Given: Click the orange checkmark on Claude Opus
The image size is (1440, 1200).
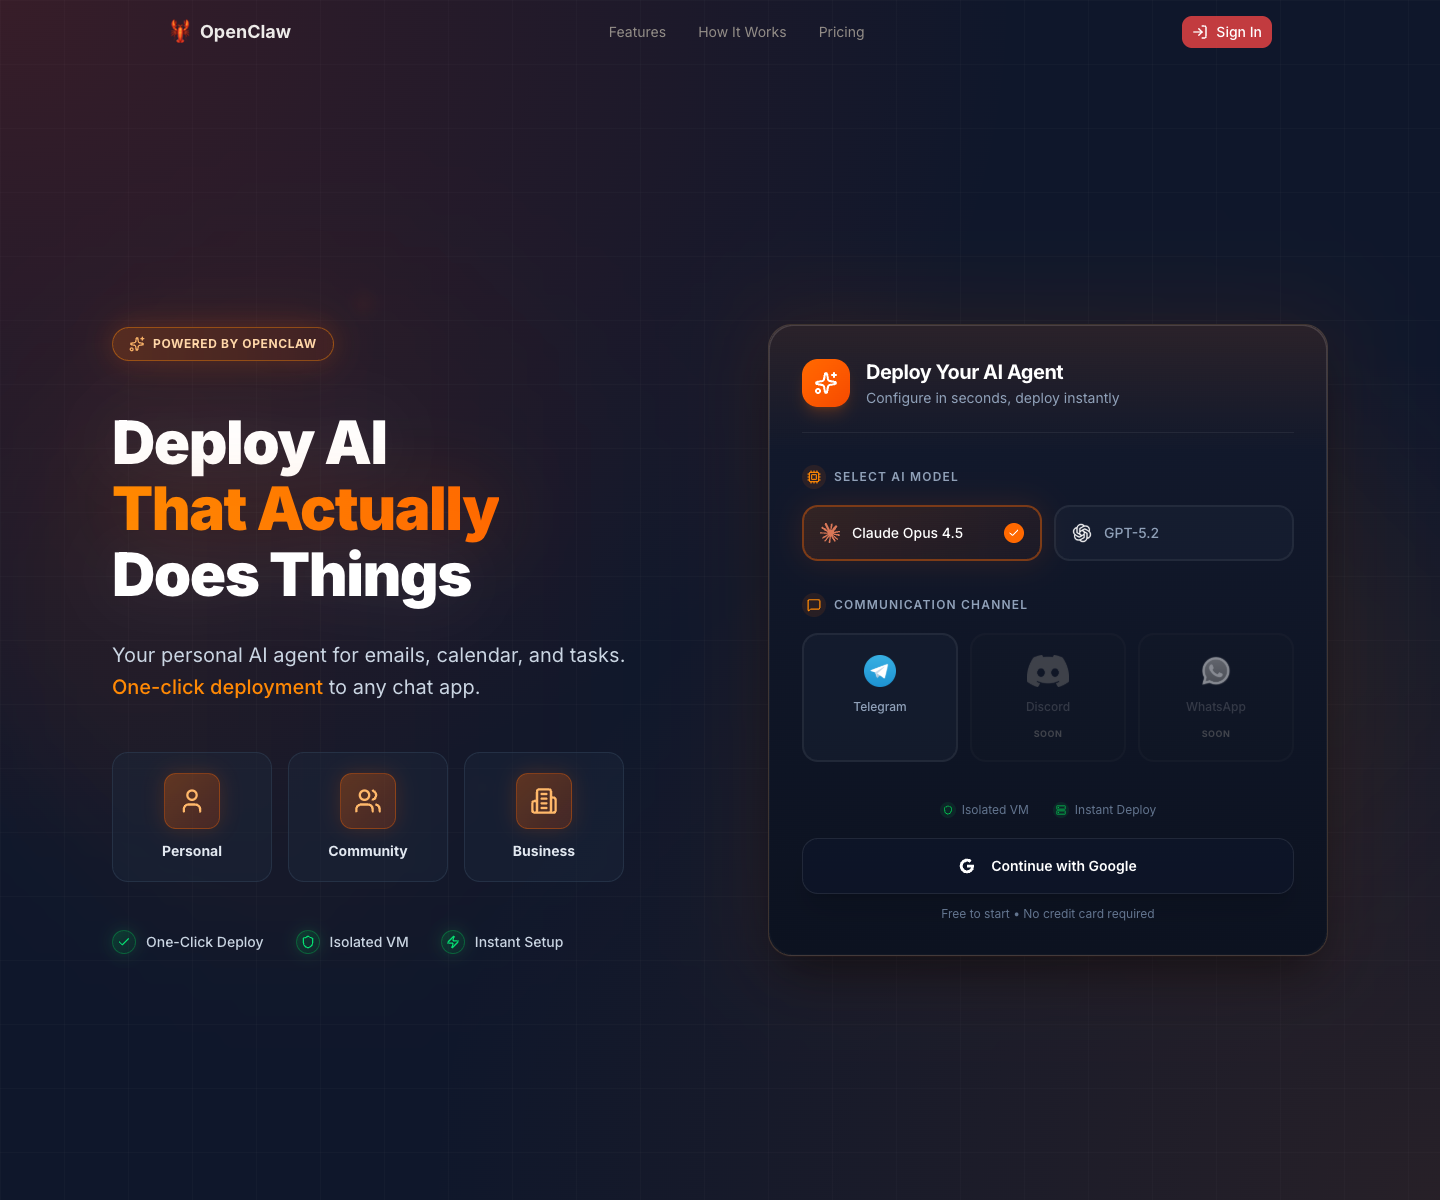Looking at the screenshot, I should tap(1014, 533).
